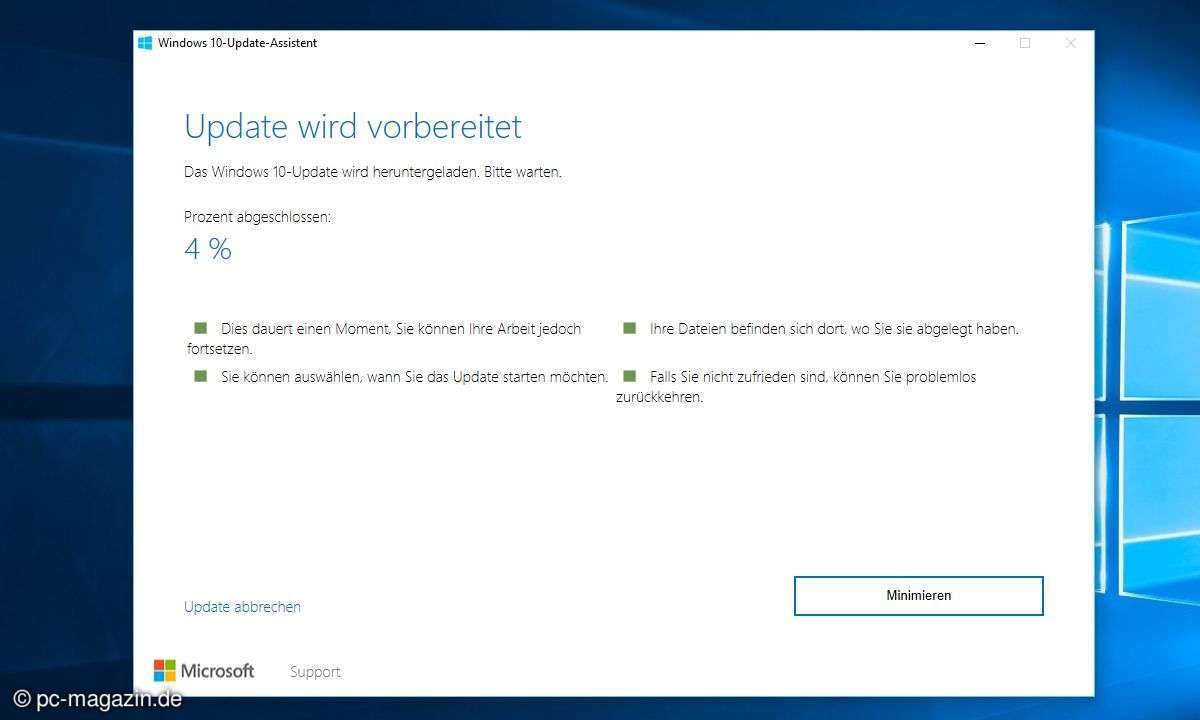This screenshot has height=720, width=1200.
Task: Select the 'Update wird vorbereitet' heading
Action: coord(353,127)
